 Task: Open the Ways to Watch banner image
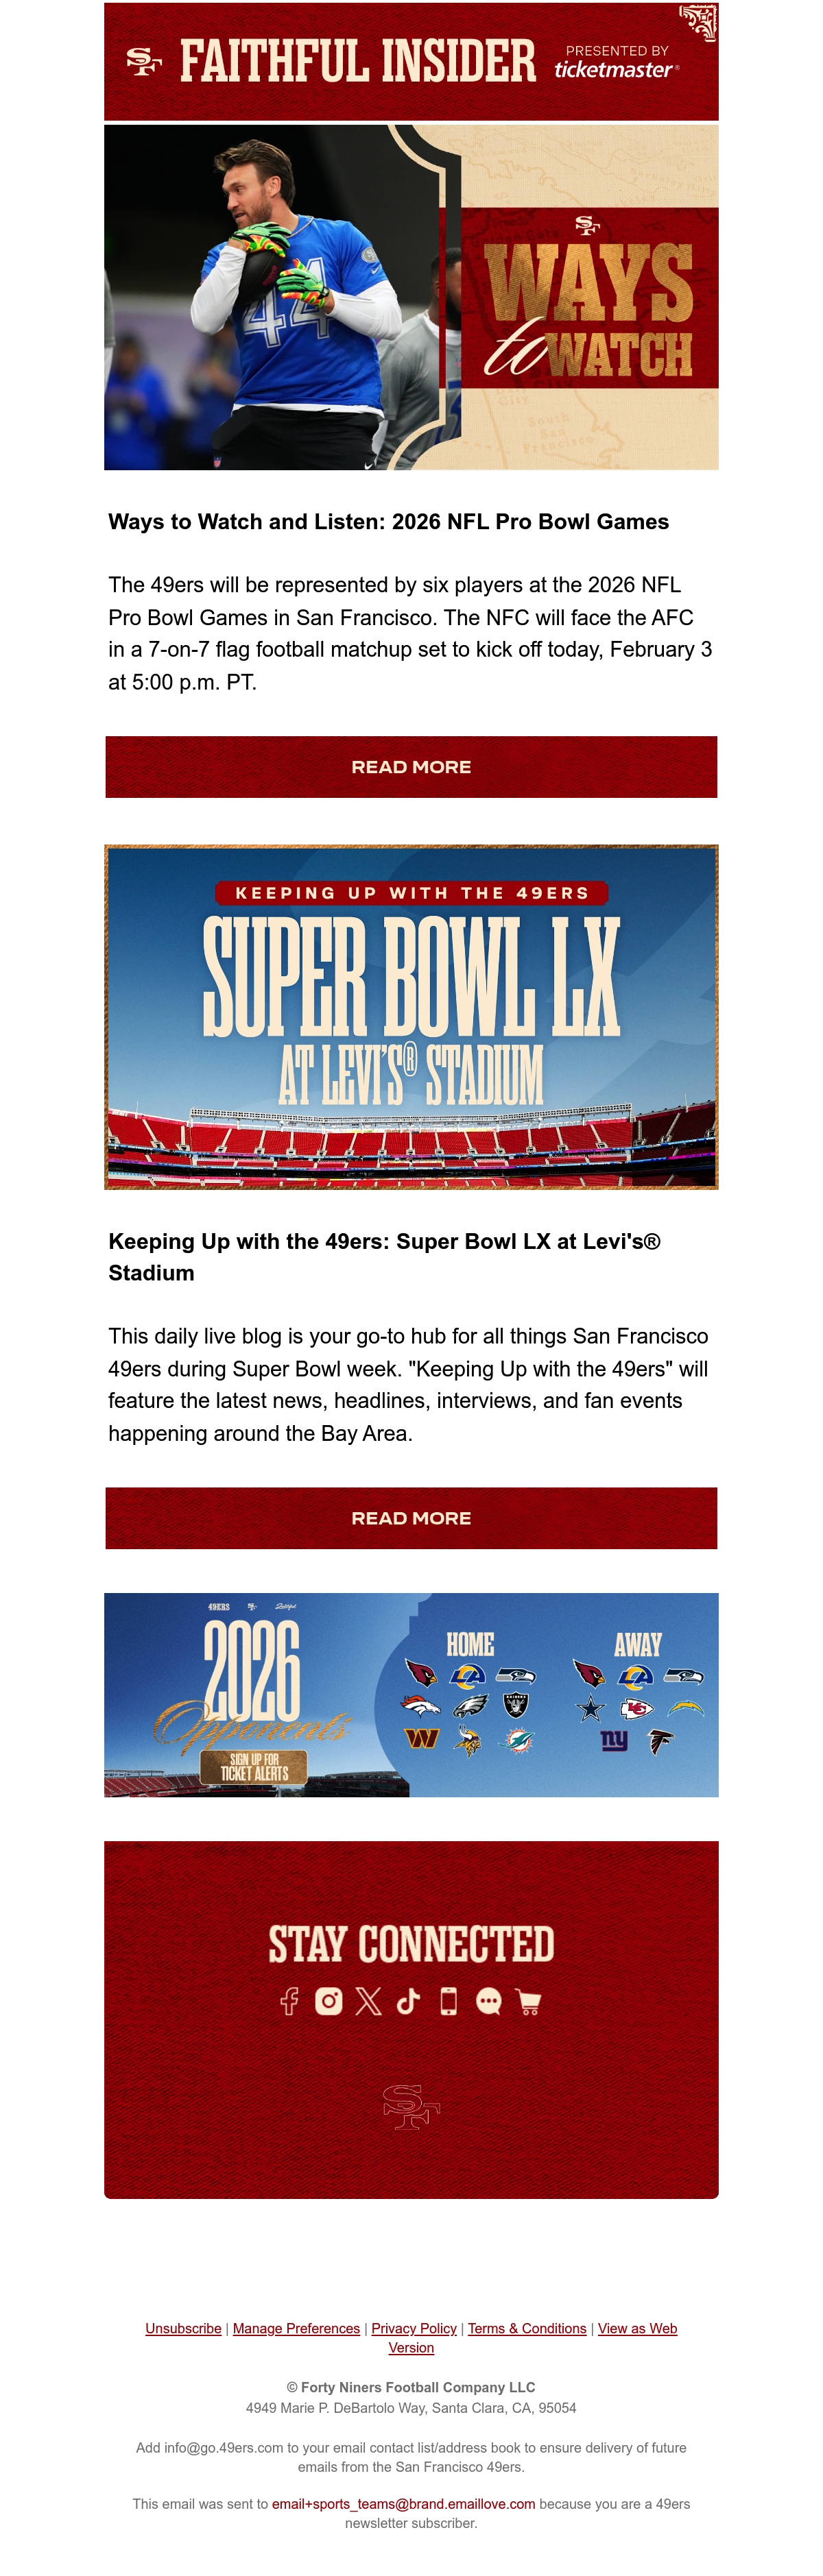coord(411,297)
